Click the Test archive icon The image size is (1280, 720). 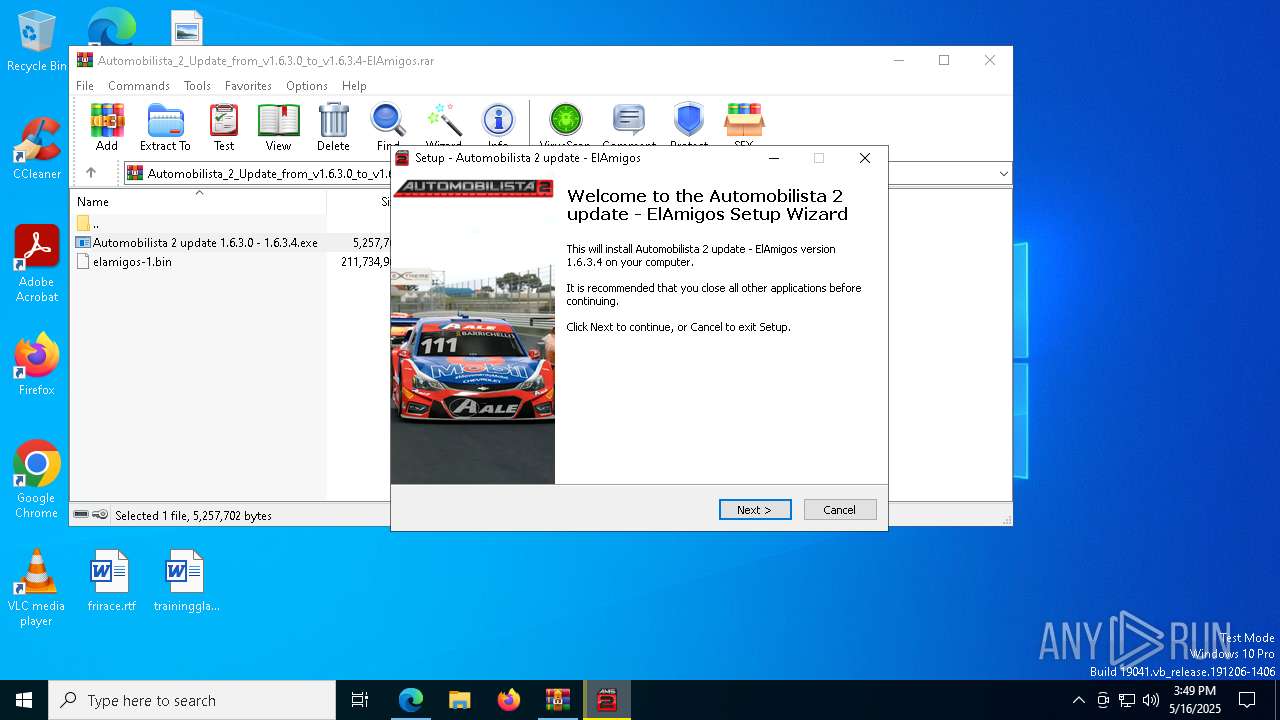point(224,127)
